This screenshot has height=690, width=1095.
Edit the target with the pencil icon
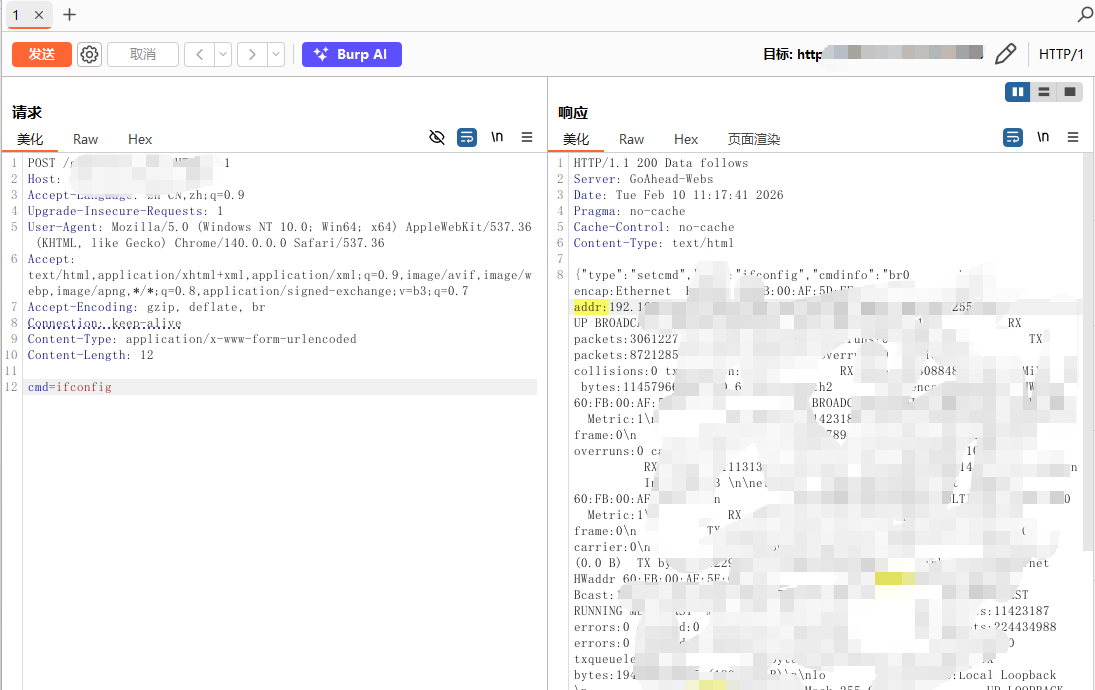(1006, 54)
